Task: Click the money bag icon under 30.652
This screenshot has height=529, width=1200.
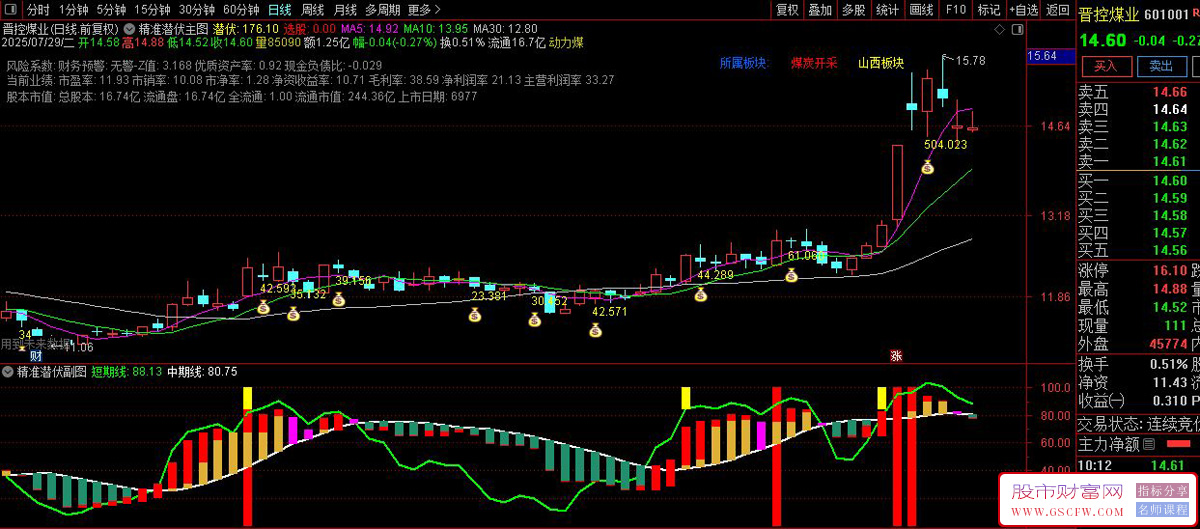Action: (x=534, y=320)
